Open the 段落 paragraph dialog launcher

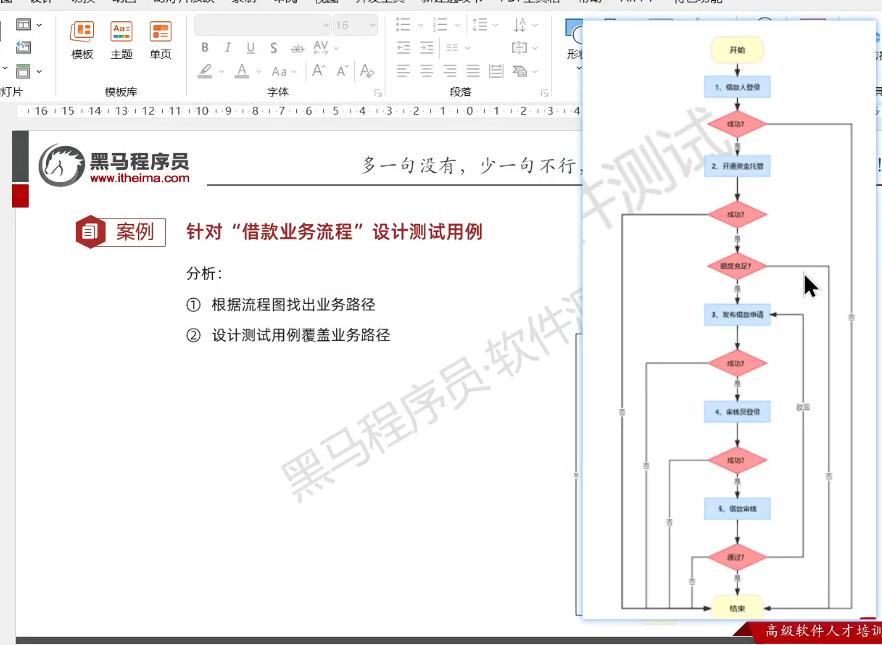pos(544,93)
